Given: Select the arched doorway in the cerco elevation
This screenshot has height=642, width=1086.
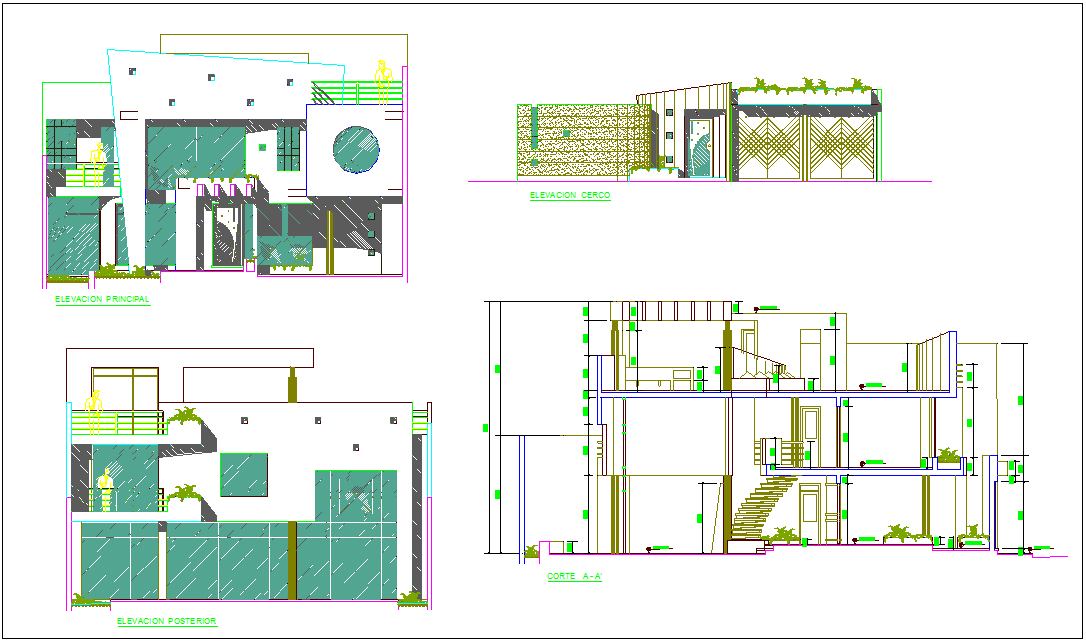Looking at the screenshot, I should (x=702, y=150).
